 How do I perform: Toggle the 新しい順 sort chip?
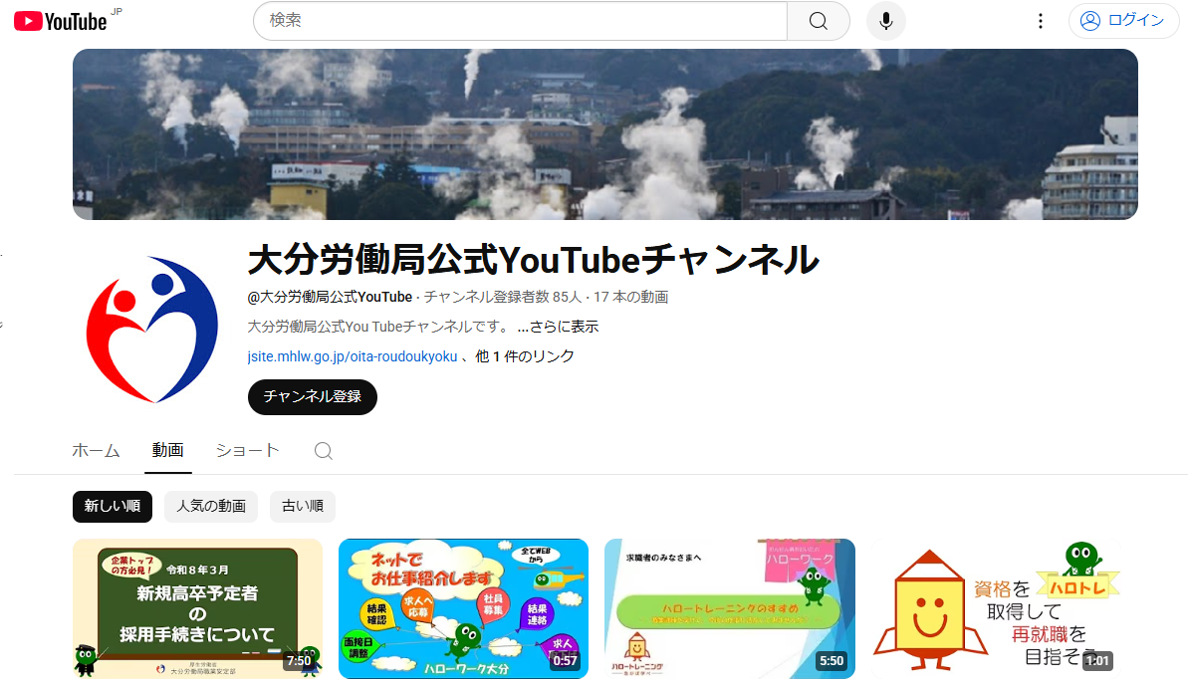click(x=112, y=507)
